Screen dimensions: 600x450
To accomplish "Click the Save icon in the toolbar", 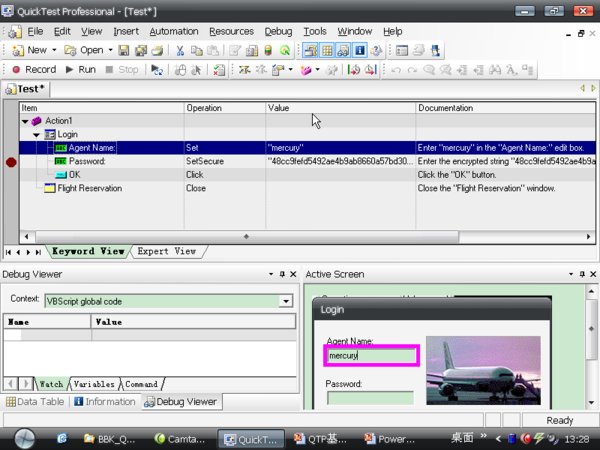I will 125,50.
